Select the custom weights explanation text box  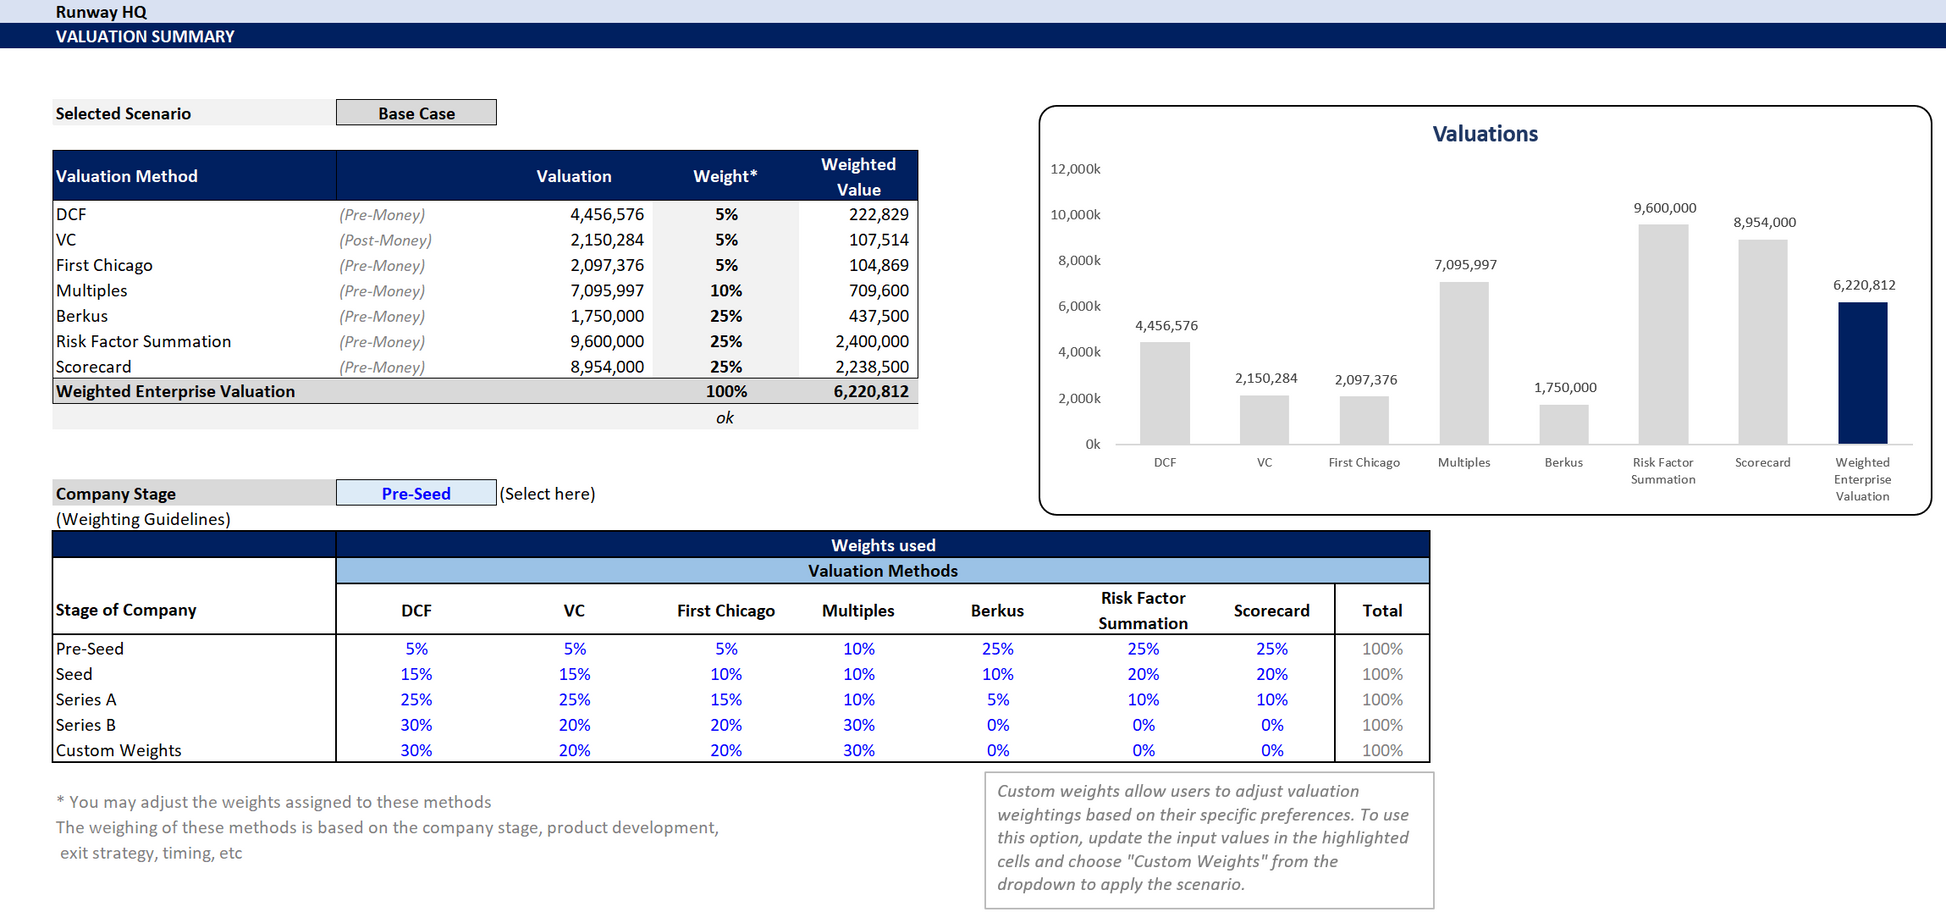point(1208,838)
